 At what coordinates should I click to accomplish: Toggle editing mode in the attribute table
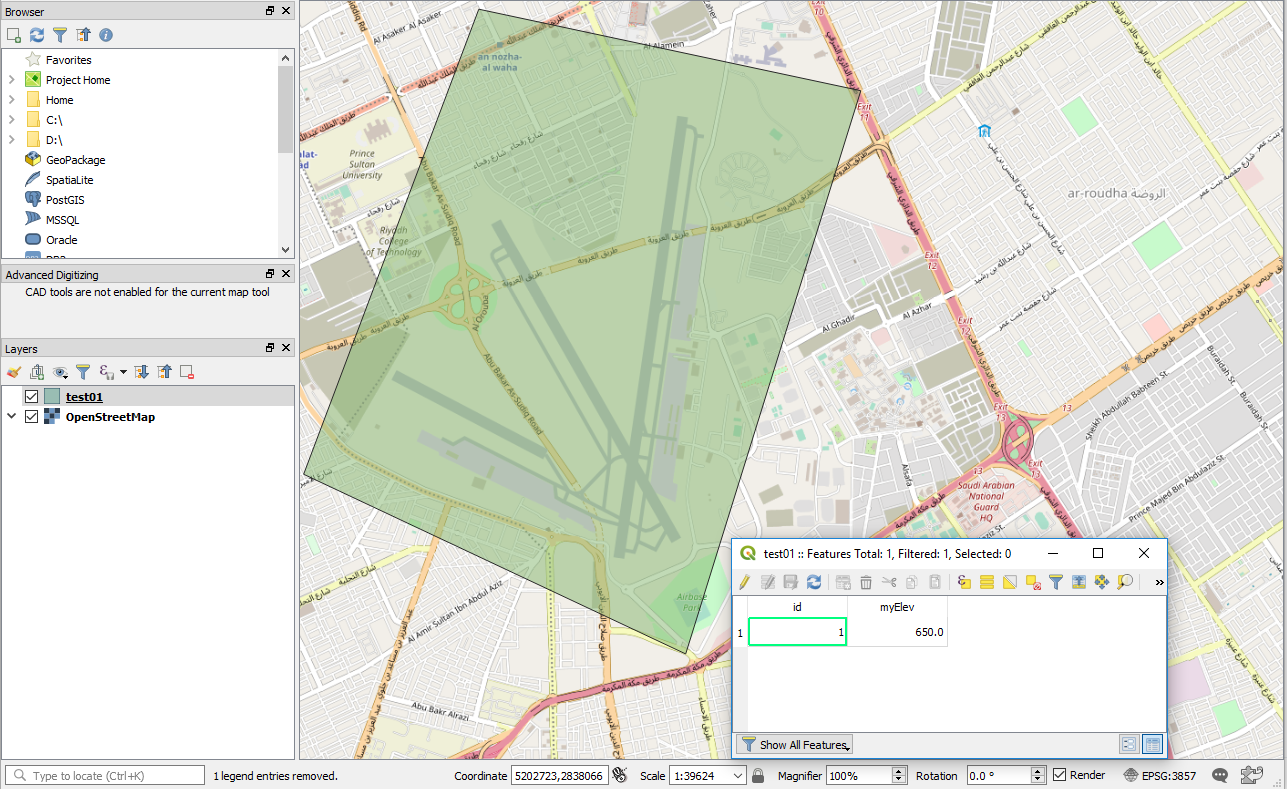(743, 581)
